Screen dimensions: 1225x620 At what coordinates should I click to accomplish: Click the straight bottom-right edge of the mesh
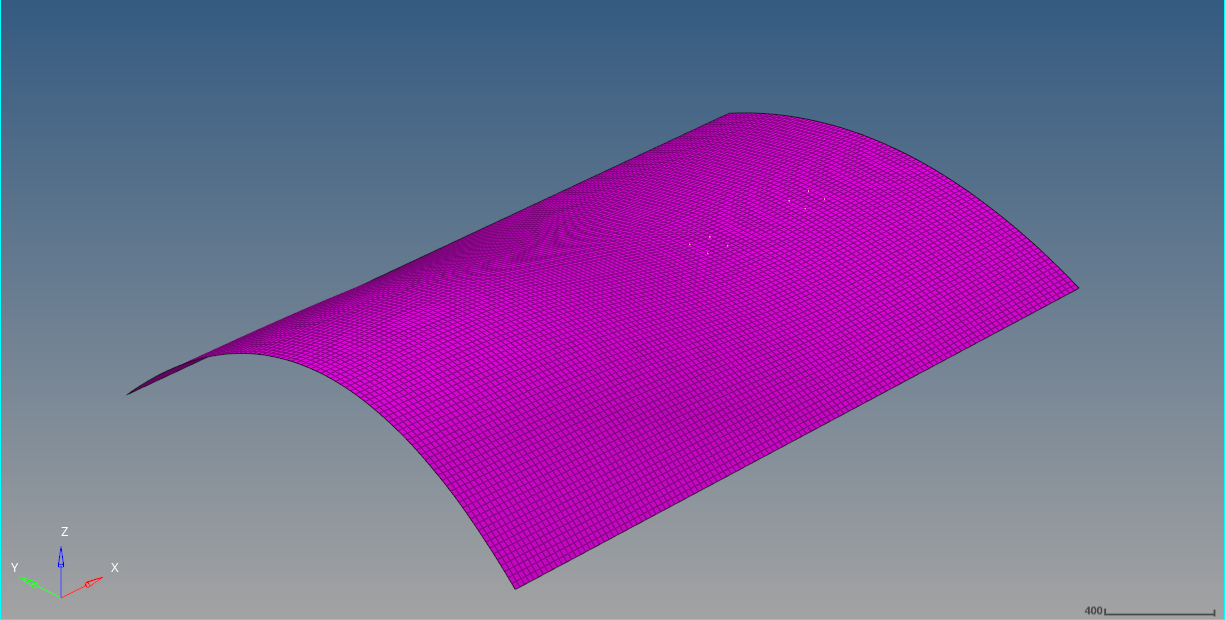pyautogui.click(x=800, y=436)
